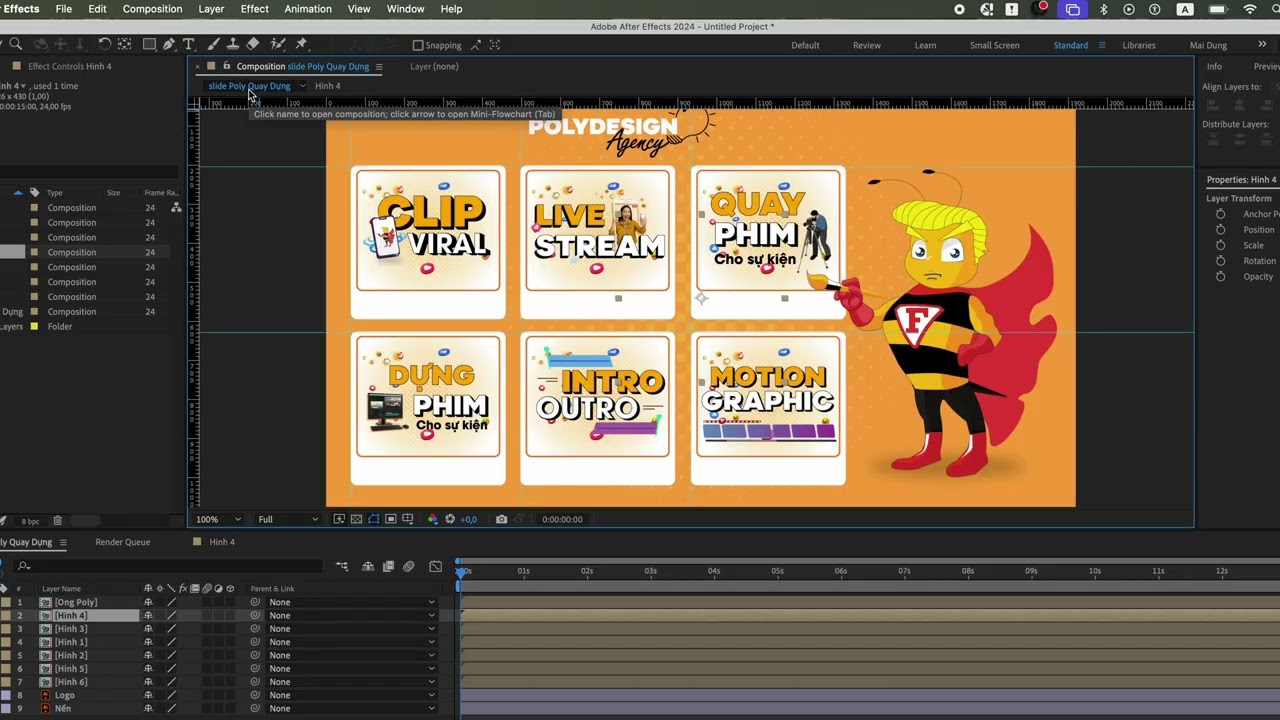Toggle Position stopwatch in Properties panel
The width and height of the screenshot is (1280, 720).
pyautogui.click(x=1220, y=230)
